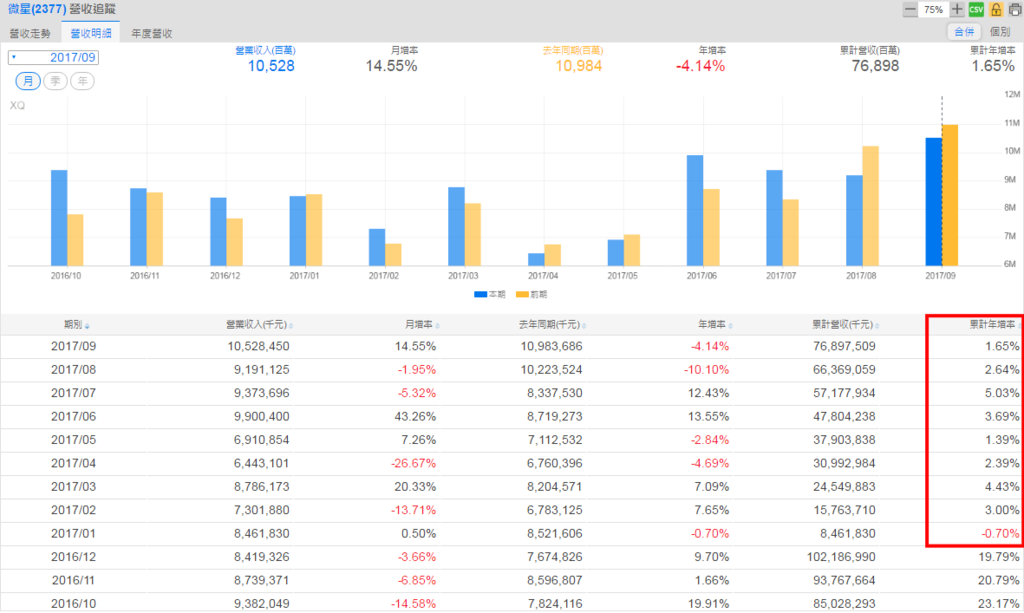This screenshot has width=1024, height=613.
Task: Click the yellow padlock icon
Action: [996, 10]
